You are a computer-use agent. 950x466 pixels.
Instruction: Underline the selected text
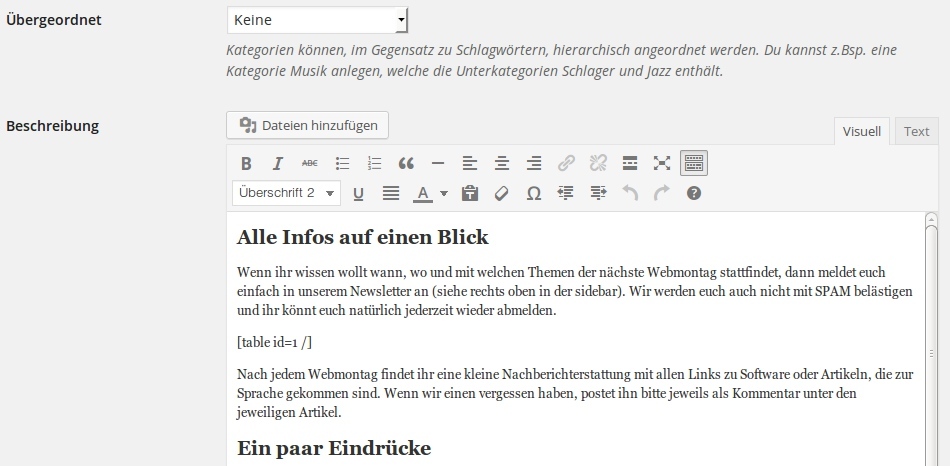pos(358,193)
